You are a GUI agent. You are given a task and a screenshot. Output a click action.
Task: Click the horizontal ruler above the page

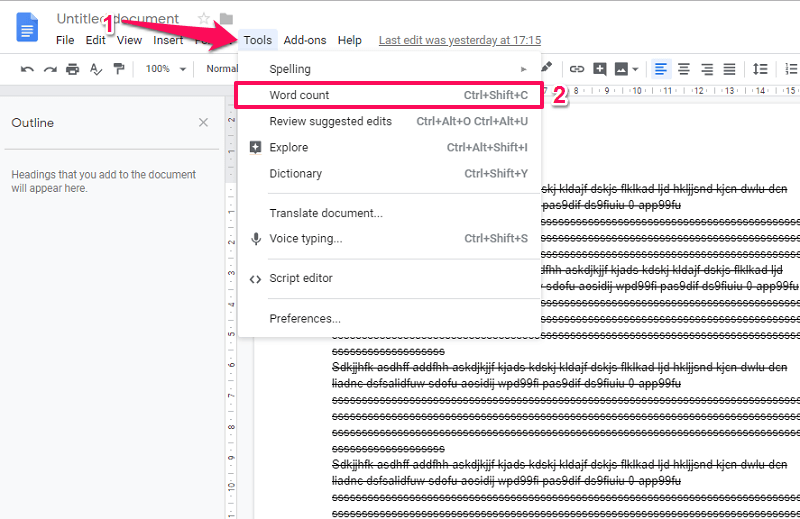(x=670, y=91)
